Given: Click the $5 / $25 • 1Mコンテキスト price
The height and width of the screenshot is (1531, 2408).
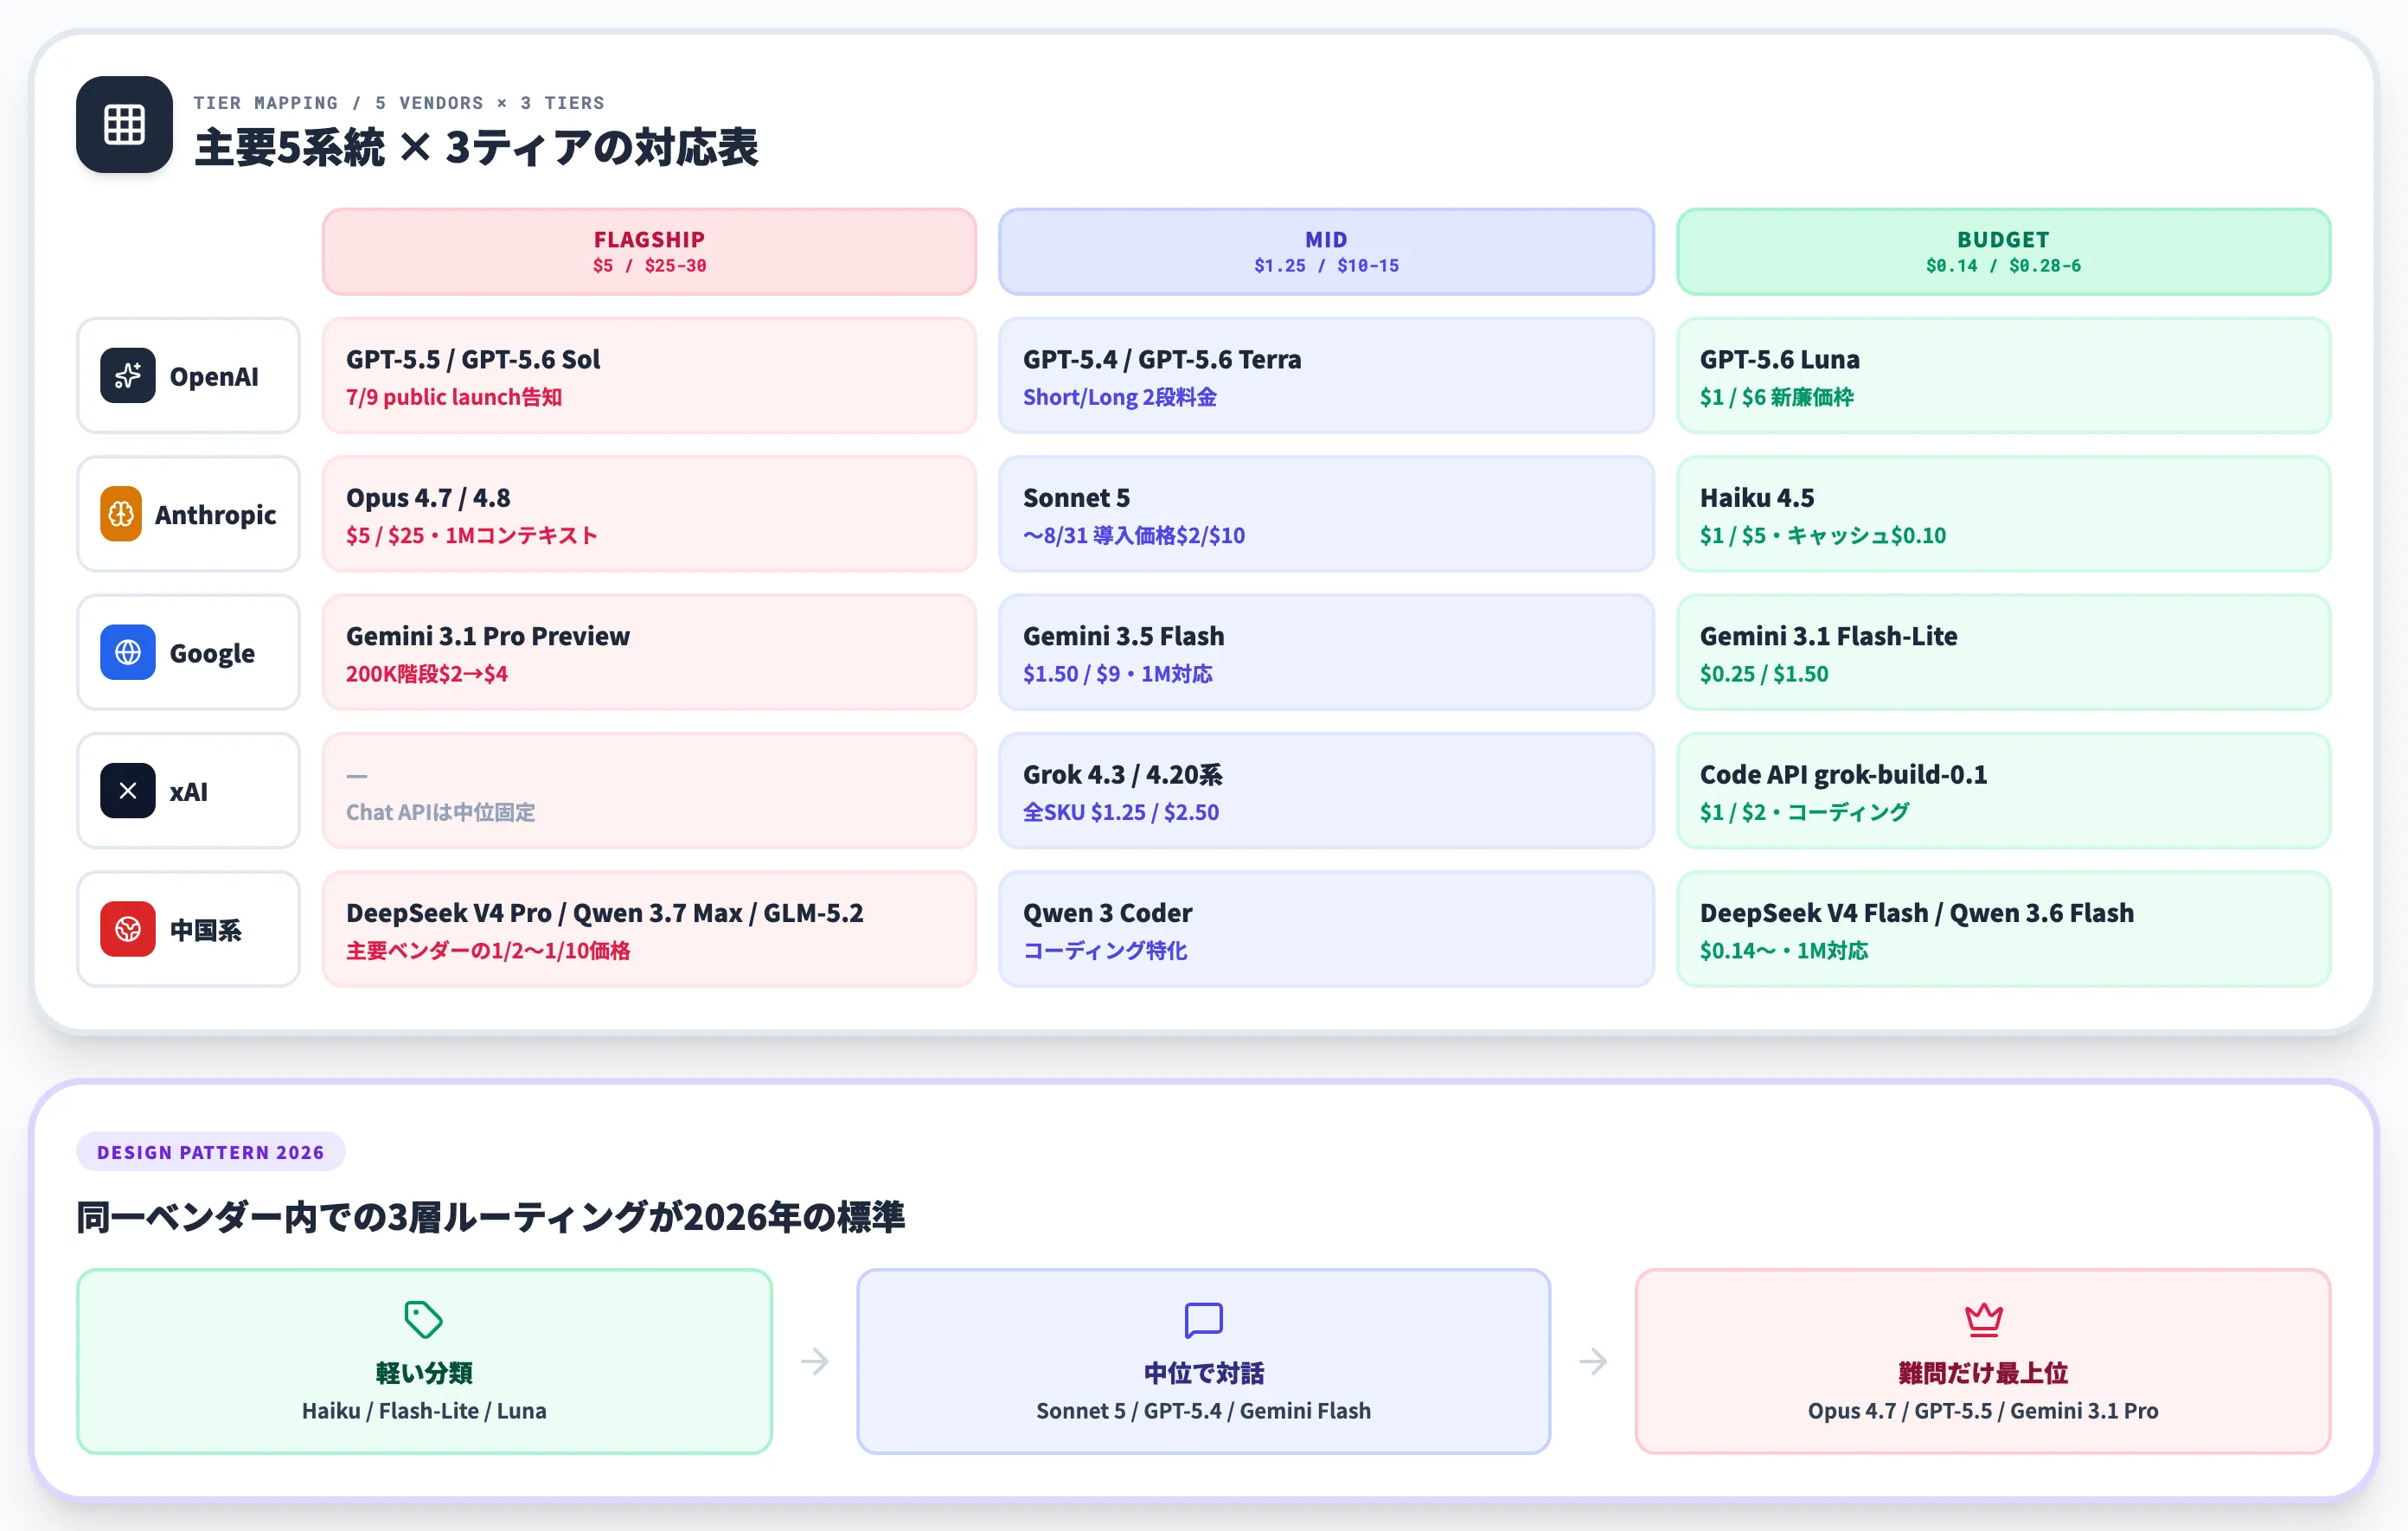Looking at the screenshot, I should [x=471, y=535].
